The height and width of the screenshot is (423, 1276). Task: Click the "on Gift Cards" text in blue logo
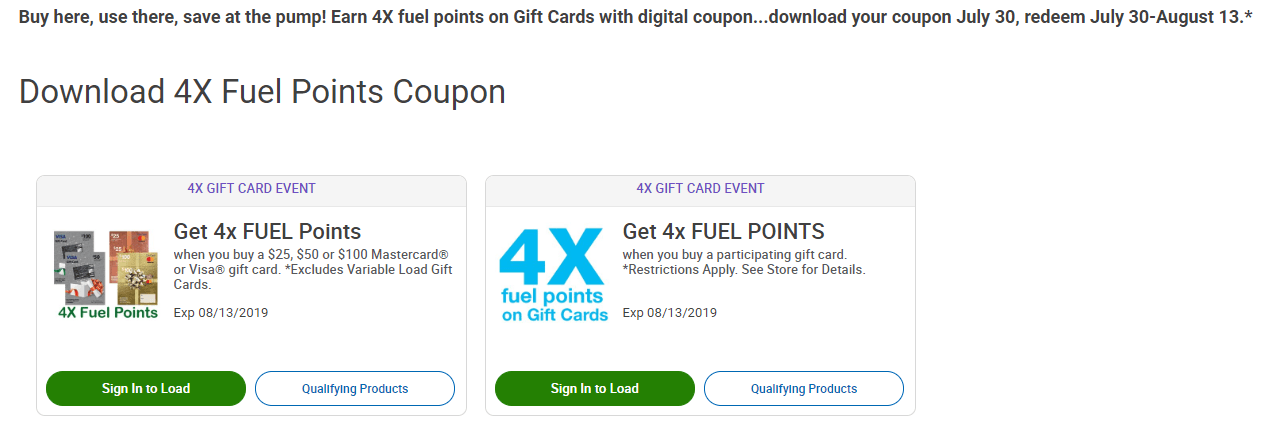point(554,315)
